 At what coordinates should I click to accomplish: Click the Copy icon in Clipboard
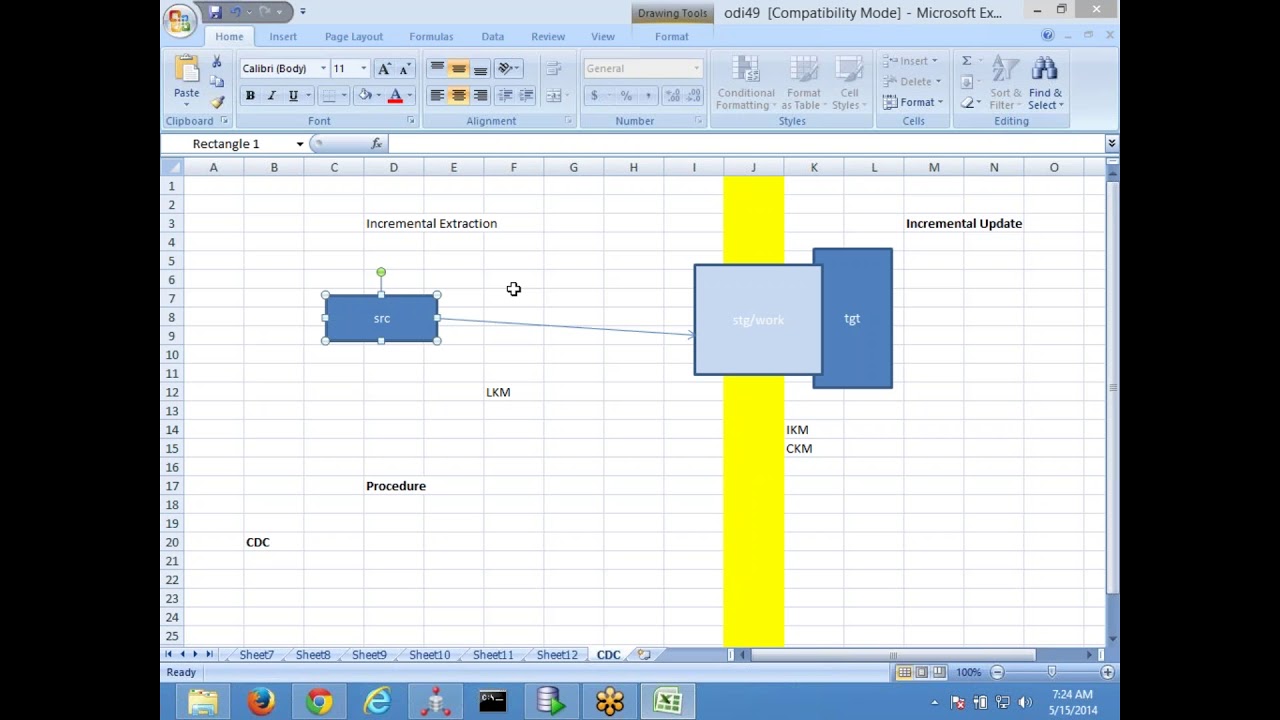click(x=216, y=82)
